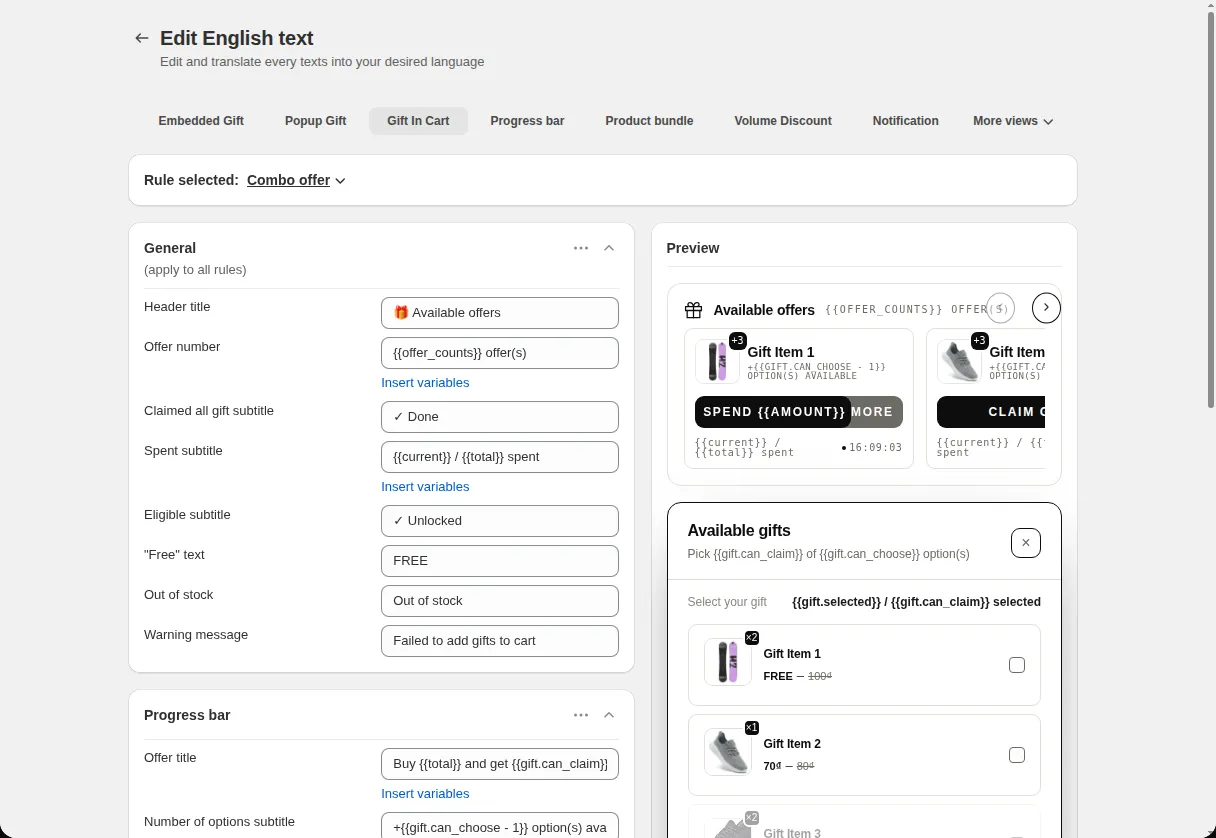Click the Gift Item 2 shoe image
Viewport: 1216px width, 838px height.
(727, 752)
